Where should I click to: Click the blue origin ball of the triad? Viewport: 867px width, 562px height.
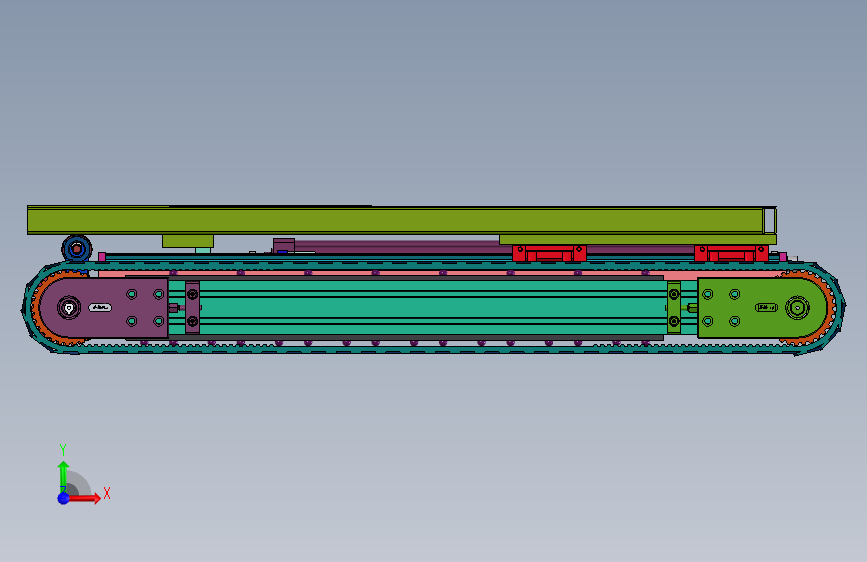pos(64,498)
